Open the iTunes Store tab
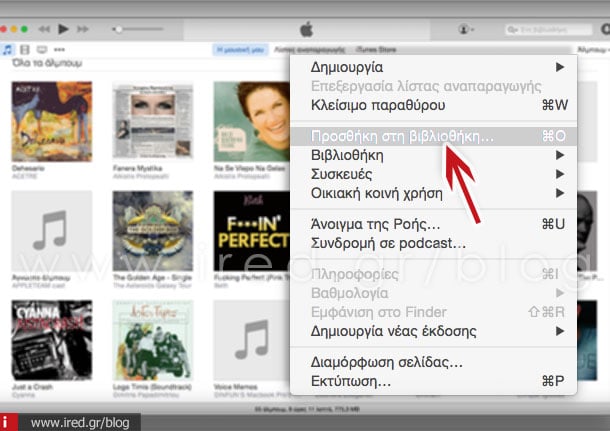The height and width of the screenshot is (431, 610). pyautogui.click(x=376, y=50)
